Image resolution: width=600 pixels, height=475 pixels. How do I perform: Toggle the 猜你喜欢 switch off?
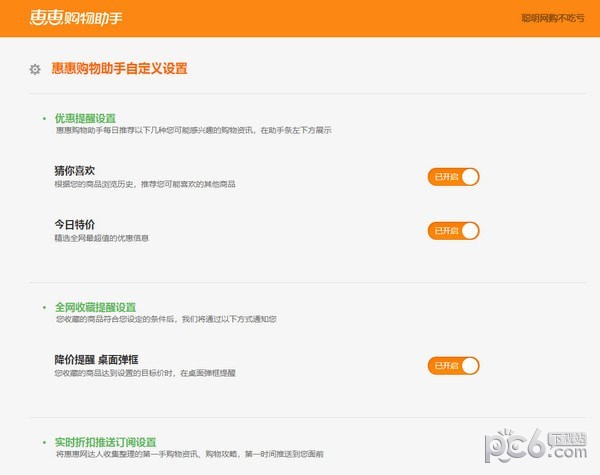pyautogui.click(x=453, y=177)
